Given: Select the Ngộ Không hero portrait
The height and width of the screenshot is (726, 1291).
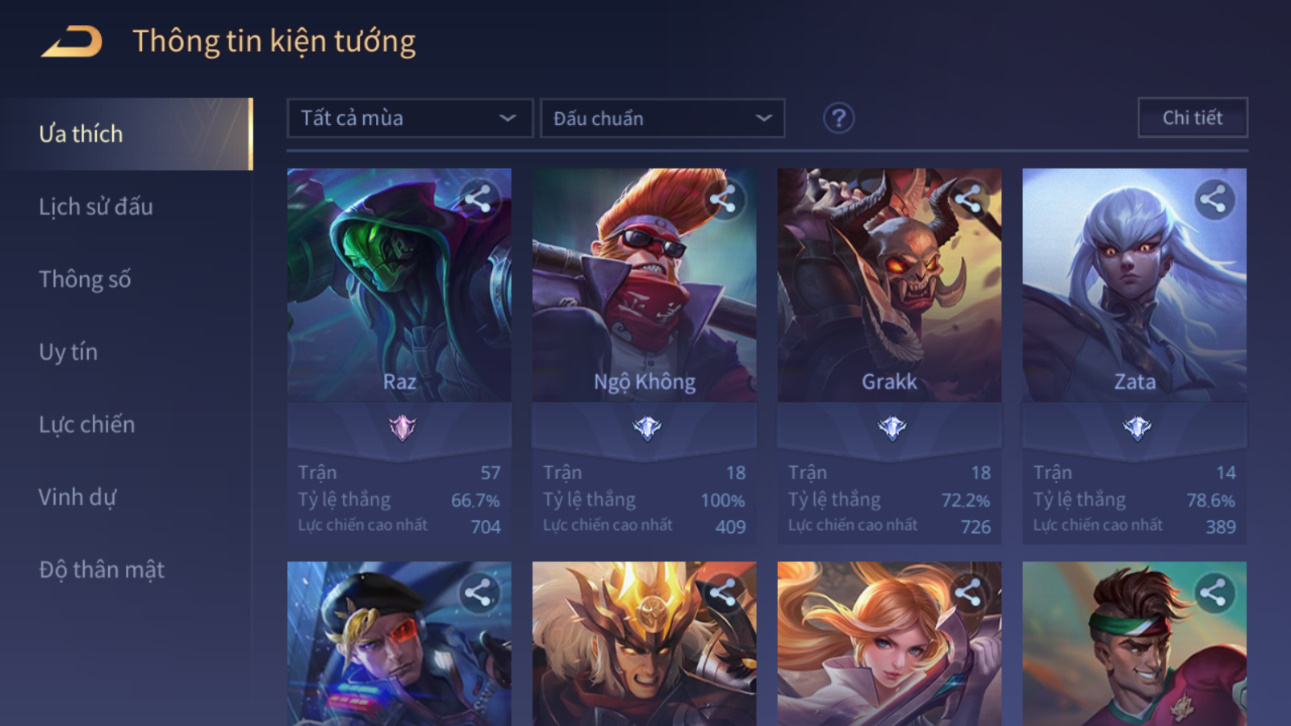Looking at the screenshot, I should click(x=644, y=285).
